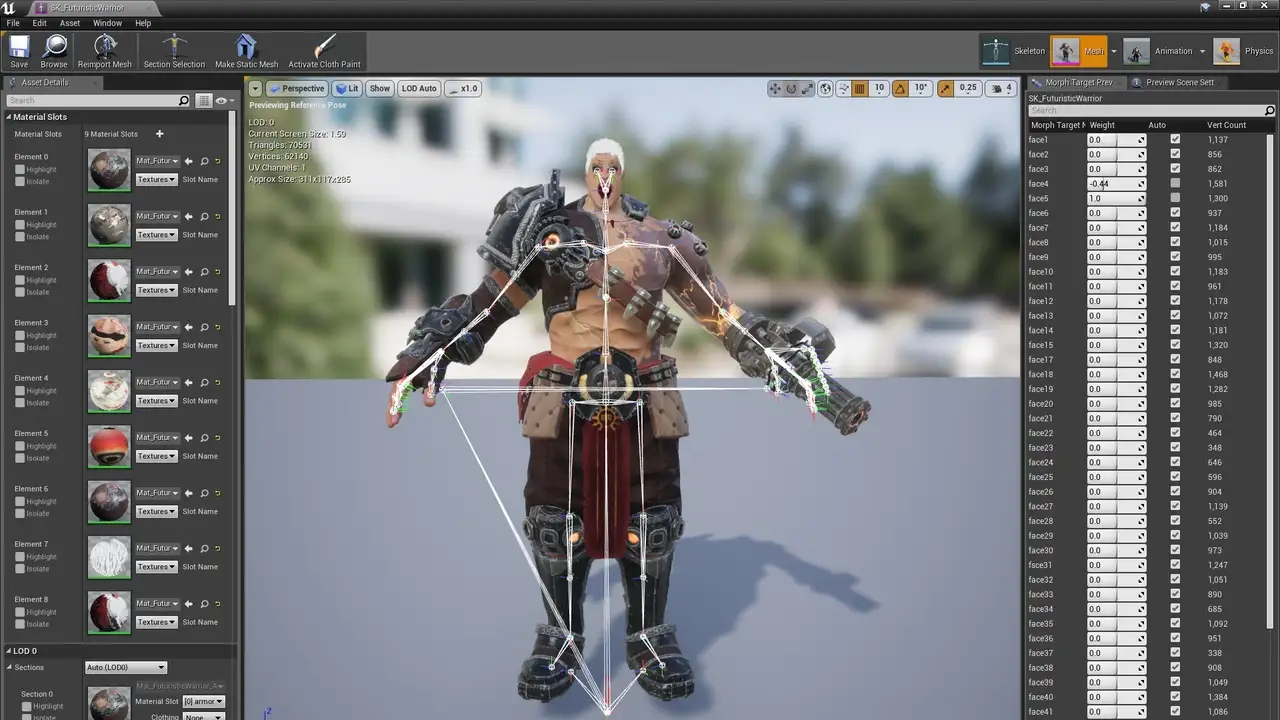Click the face5 weight slider field
1280x720 pixels.
tap(1111, 198)
